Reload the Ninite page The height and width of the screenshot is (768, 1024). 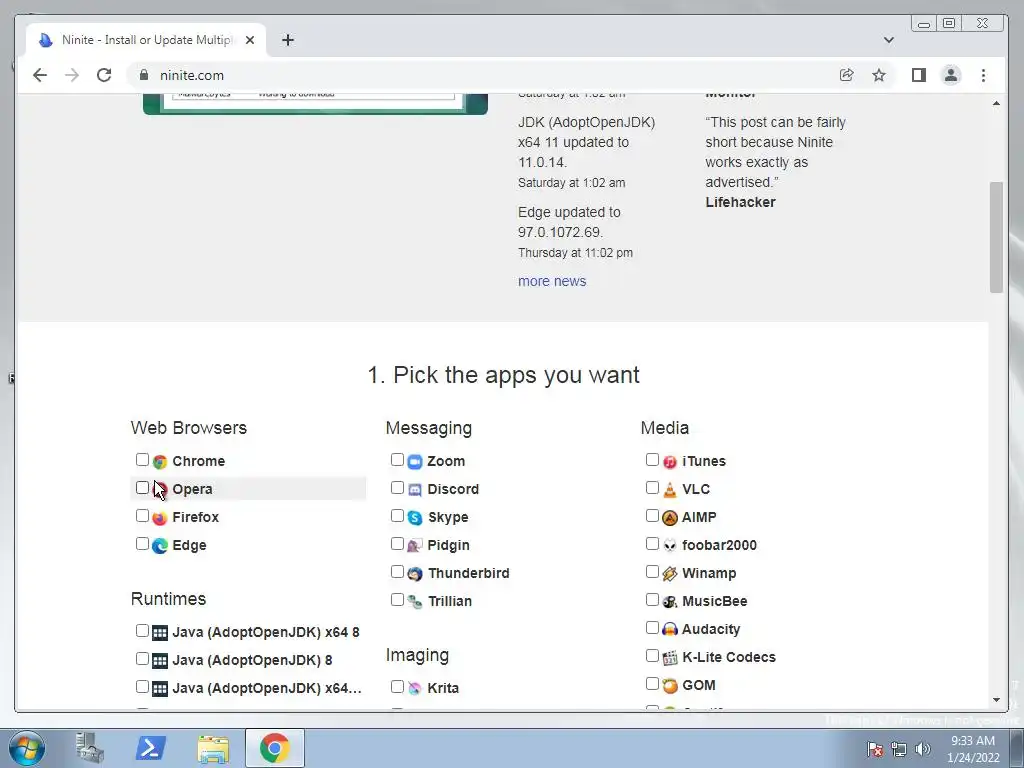click(104, 75)
